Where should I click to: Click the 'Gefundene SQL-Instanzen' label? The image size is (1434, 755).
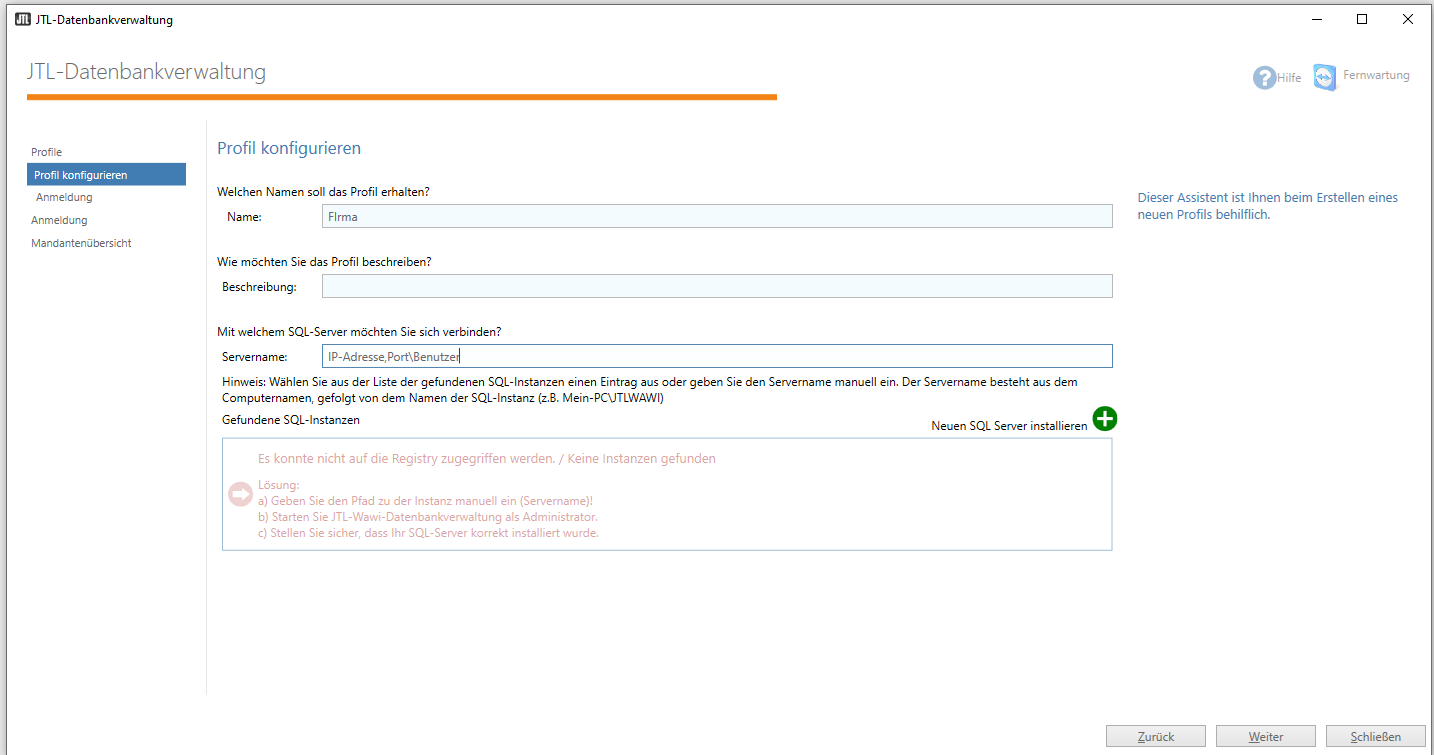[x=291, y=420]
